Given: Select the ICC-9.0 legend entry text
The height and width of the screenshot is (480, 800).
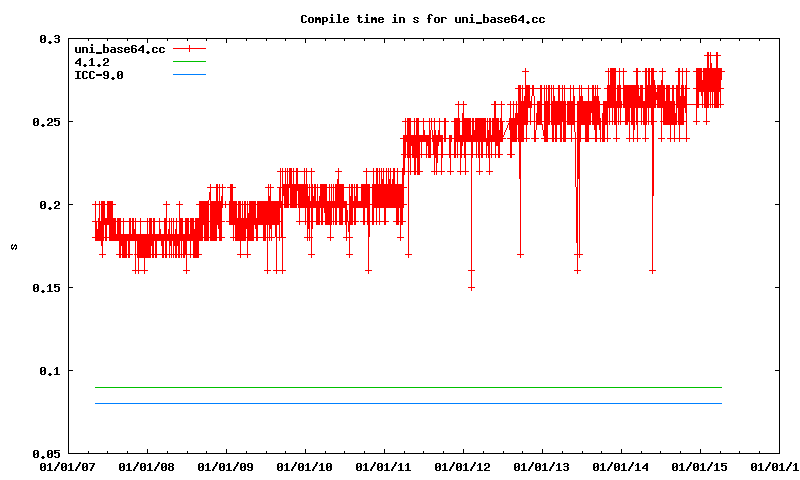Looking at the screenshot, I should pos(99,75).
